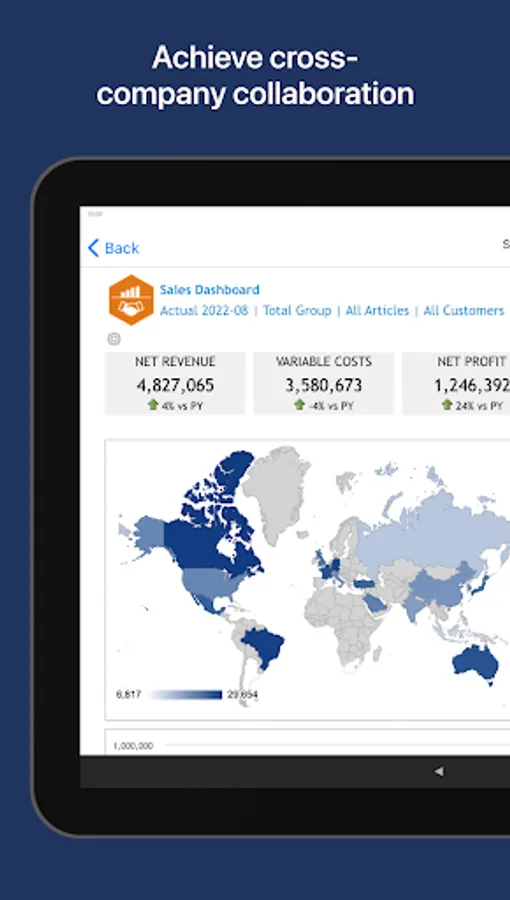
Task: Select the Actual 2022-08 filter
Action: pos(204,311)
